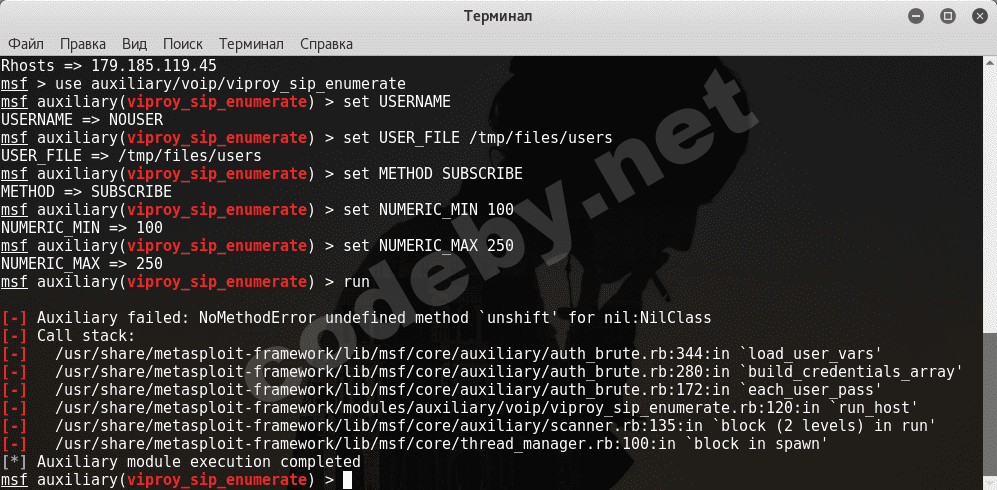The image size is (997, 490).
Task: Open the Справка menu
Action: (x=326, y=44)
